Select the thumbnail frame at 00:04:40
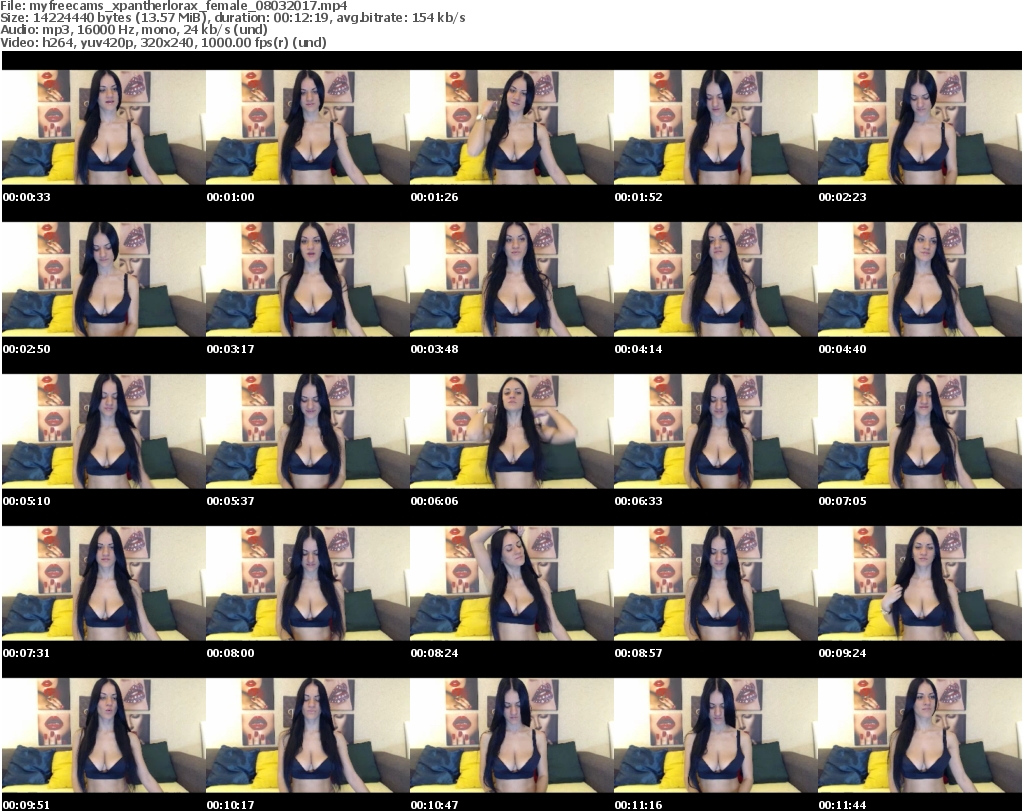This screenshot has height=811, width=1024. click(x=920, y=279)
